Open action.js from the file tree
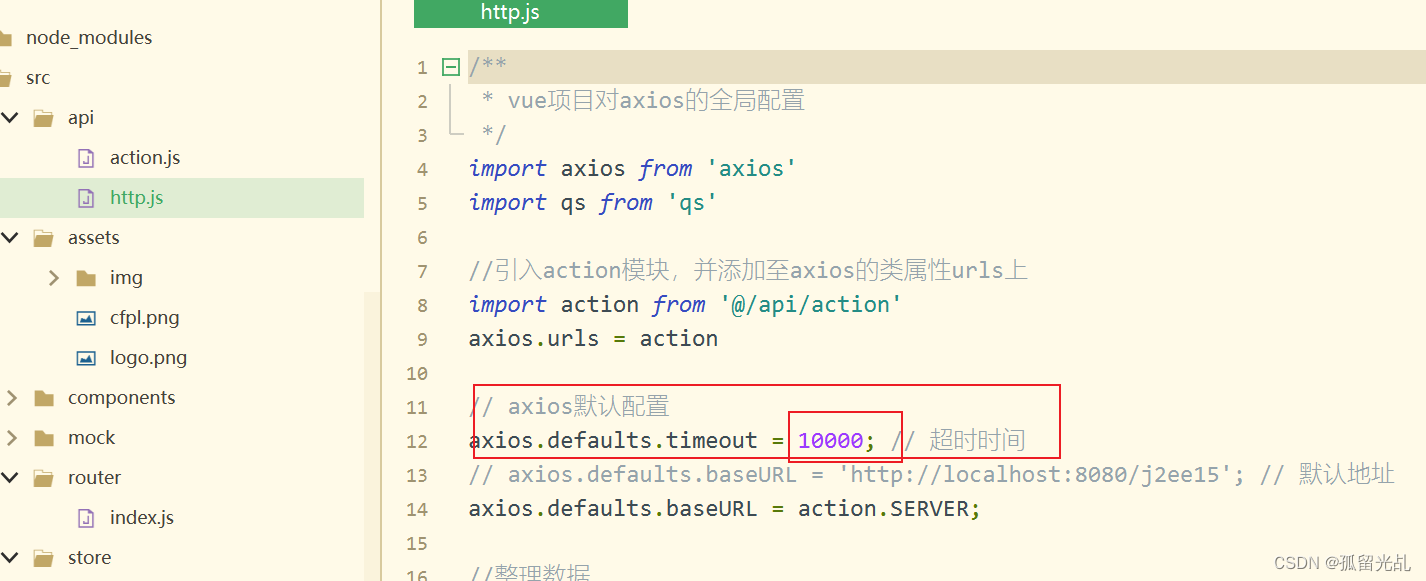The image size is (1426, 581). (145, 158)
